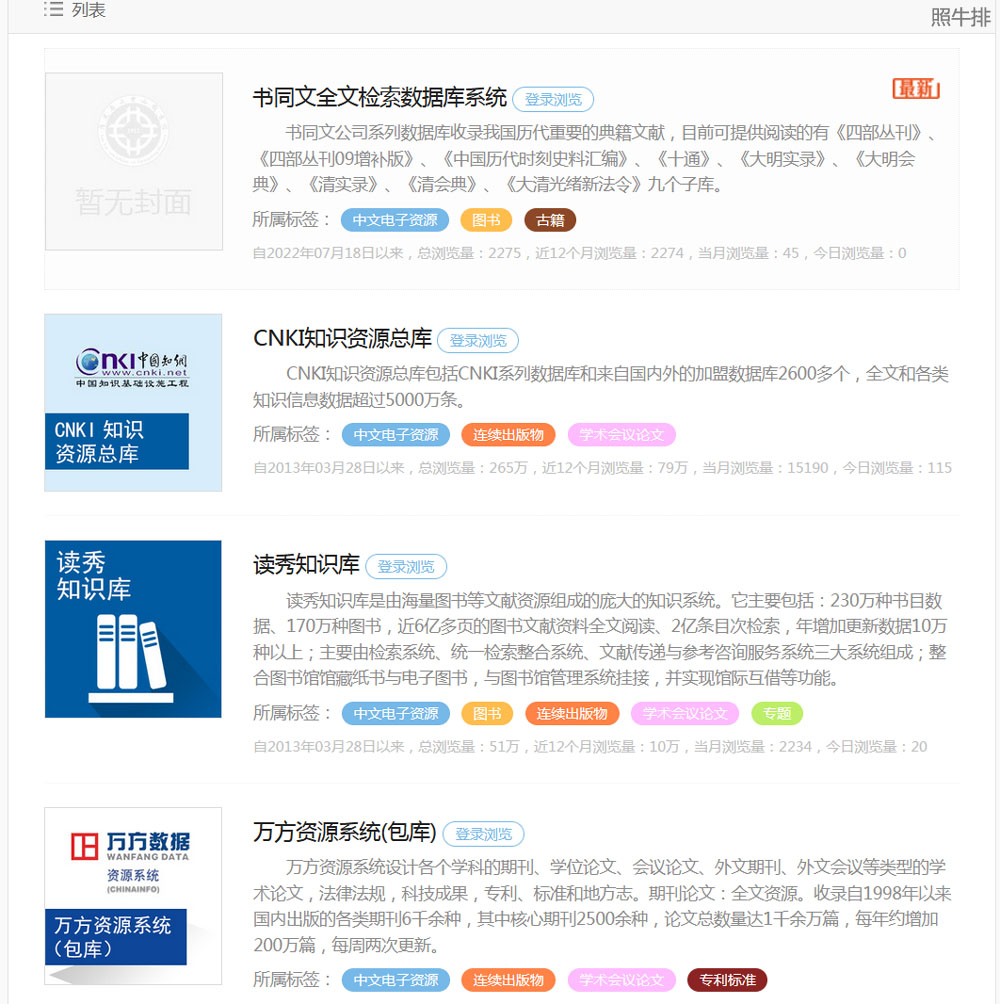The width and height of the screenshot is (1000, 1004).
Task: Select 学术会议论文 tag under CNKI
Action: 621,435
